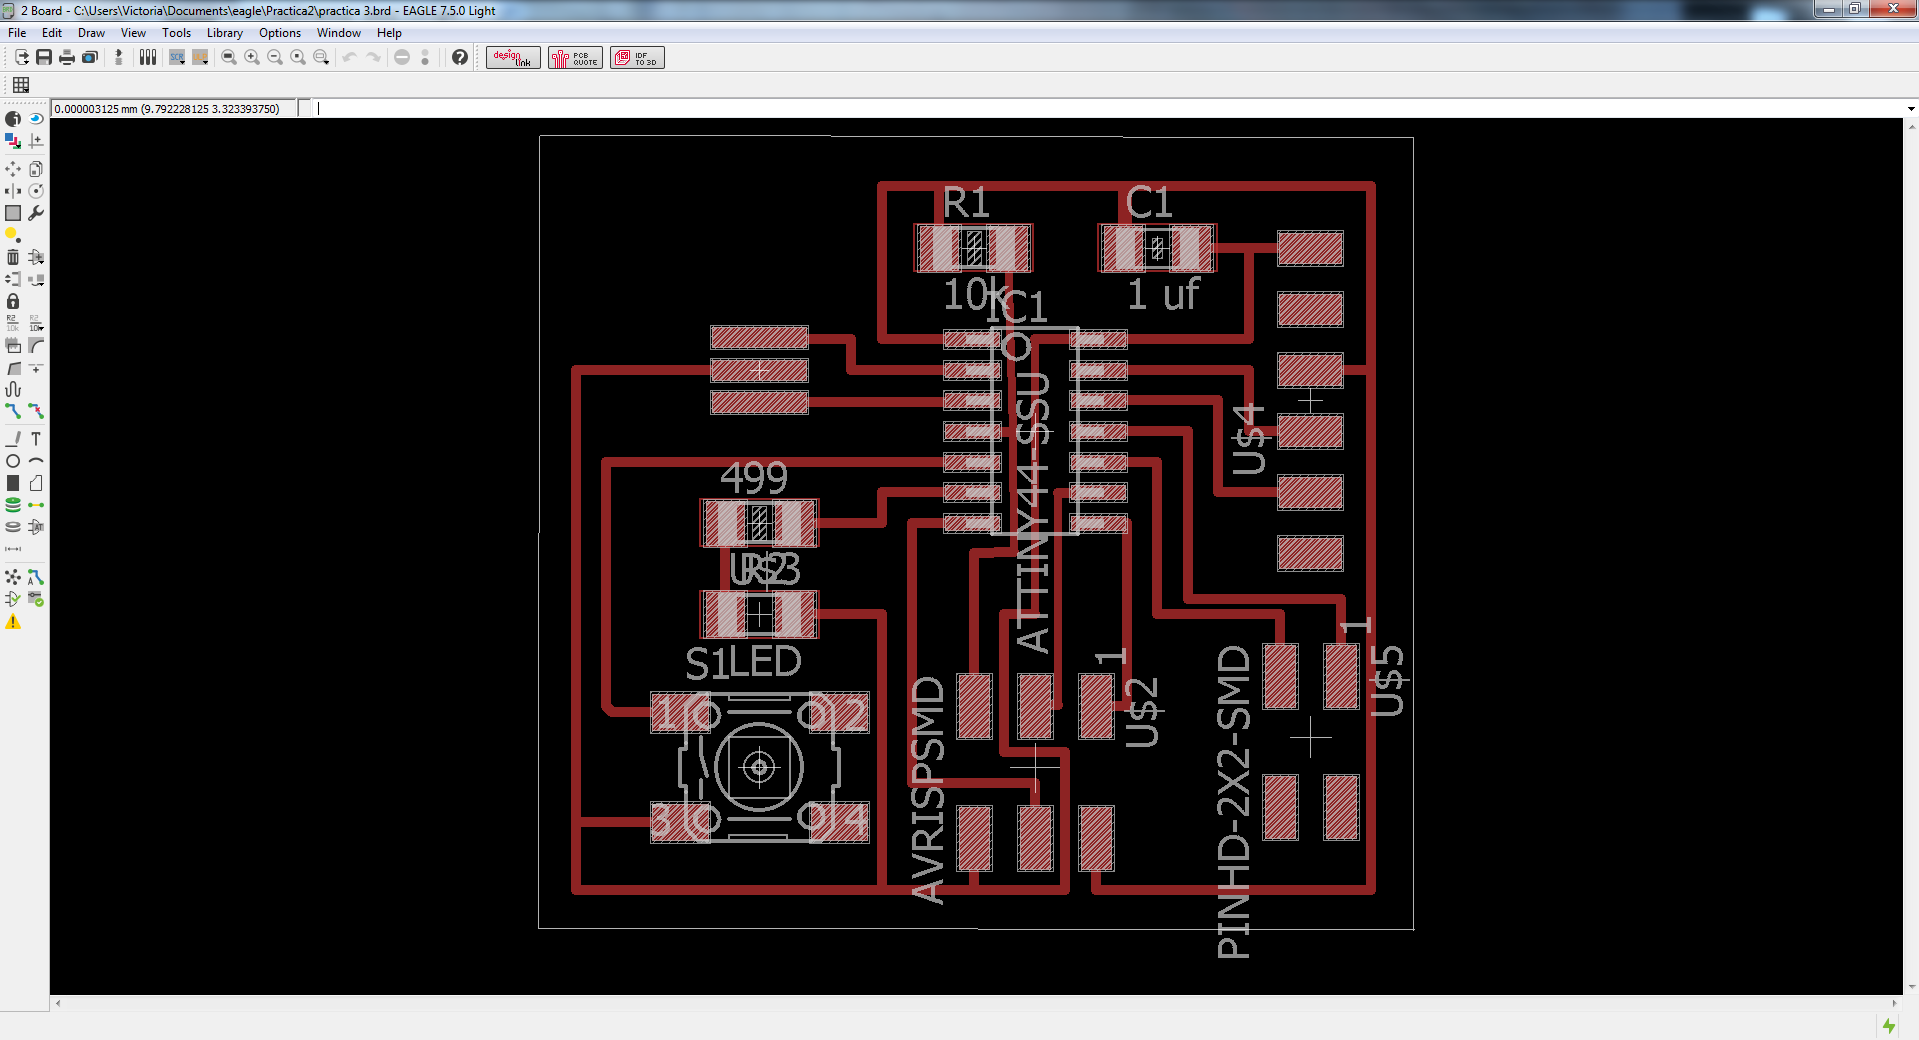1919x1040 pixels.
Task: Select the Dimension tool
Action: 13,549
